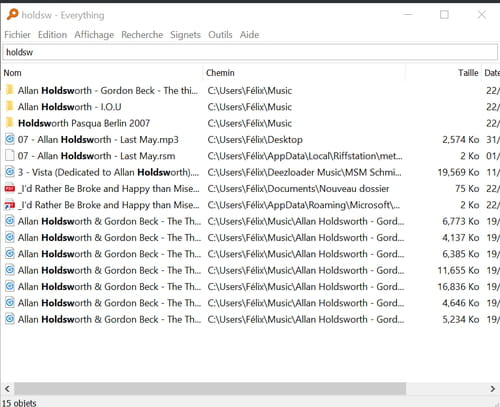Click the audio icon in the 16,836 Ko row
The height and width of the screenshot is (407, 500).
10,286
